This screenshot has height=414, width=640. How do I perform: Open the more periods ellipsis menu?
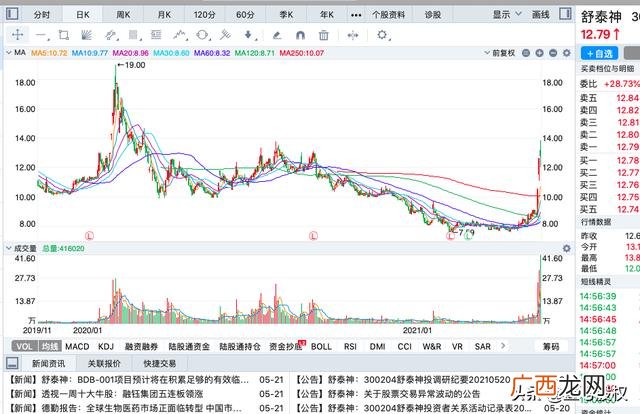pyautogui.click(x=356, y=15)
